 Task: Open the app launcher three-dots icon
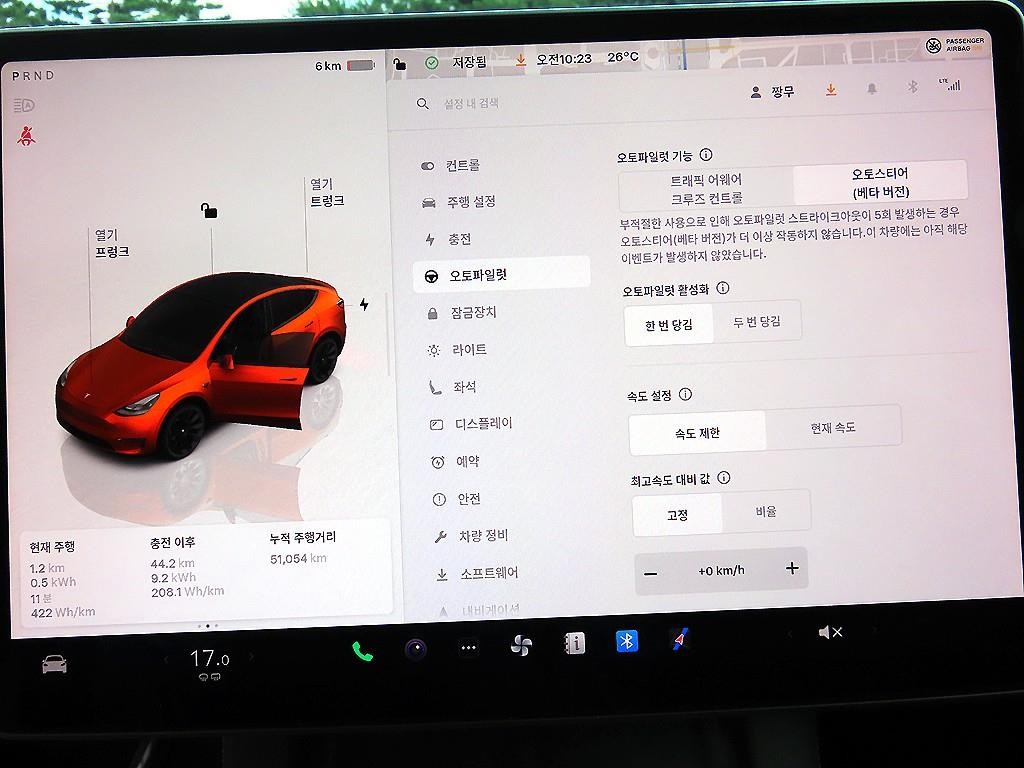(468, 648)
